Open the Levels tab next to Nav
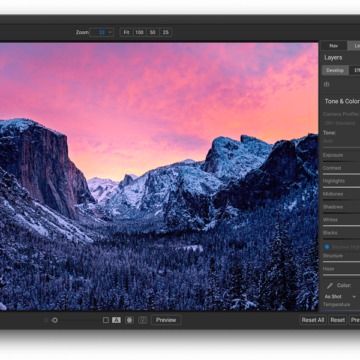Viewport: 360px width, 360px height. click(354, 46)
